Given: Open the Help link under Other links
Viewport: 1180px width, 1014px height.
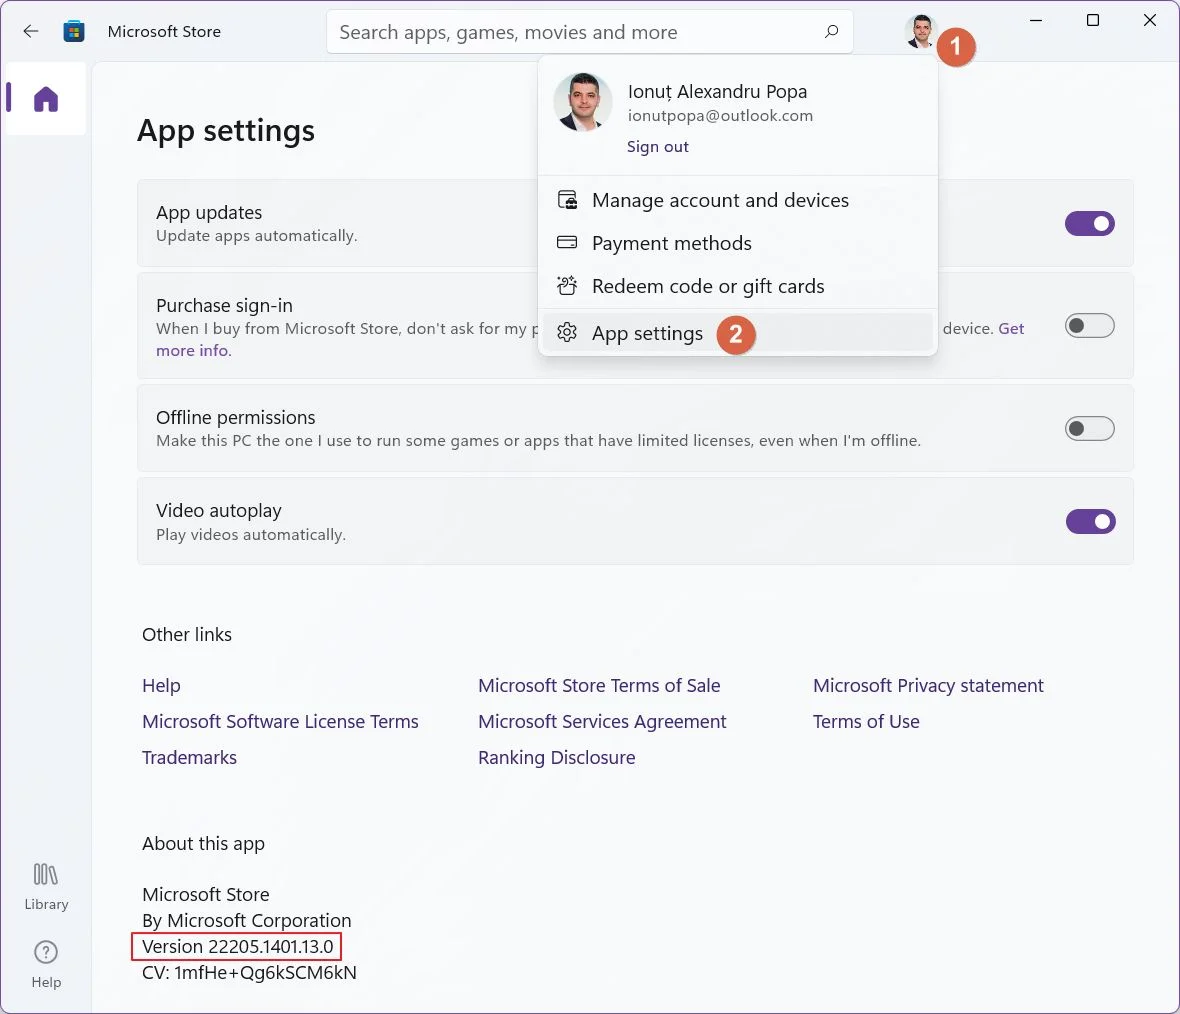Looking at the screenshot, I should pos(161,686).
